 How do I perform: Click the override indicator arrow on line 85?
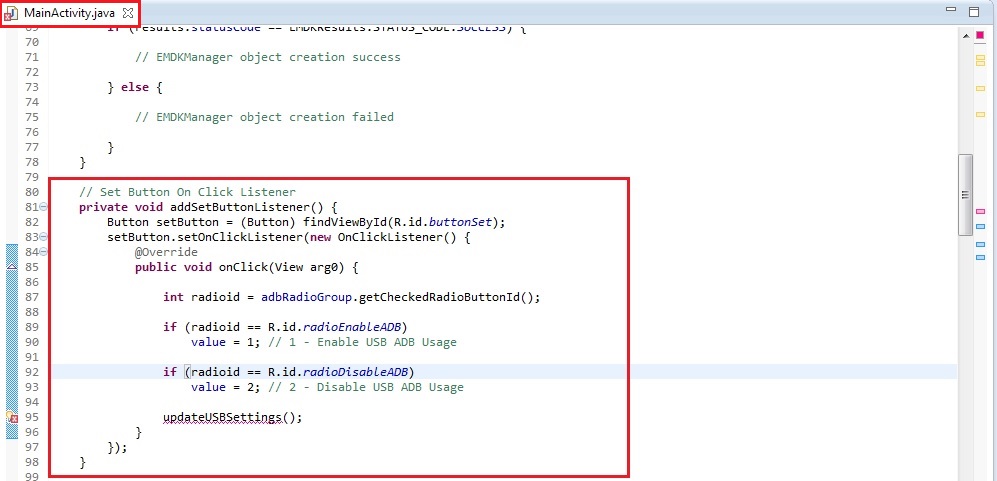tap(11, 267)
